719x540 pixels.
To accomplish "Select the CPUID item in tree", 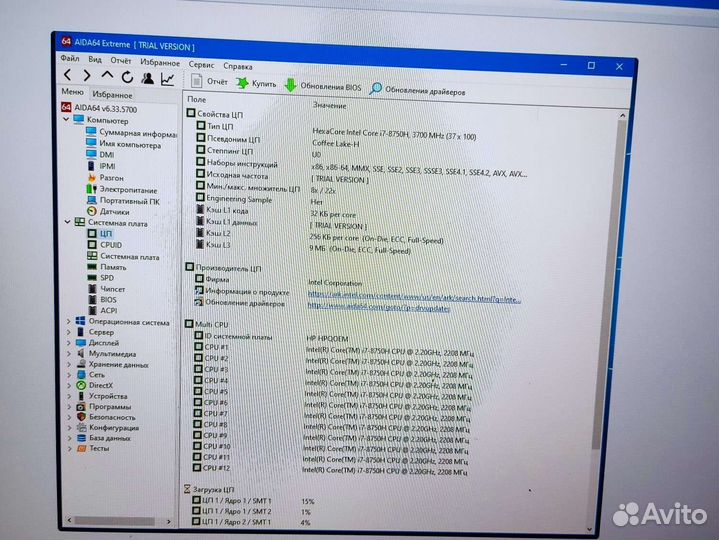I will tap(110, 244).
